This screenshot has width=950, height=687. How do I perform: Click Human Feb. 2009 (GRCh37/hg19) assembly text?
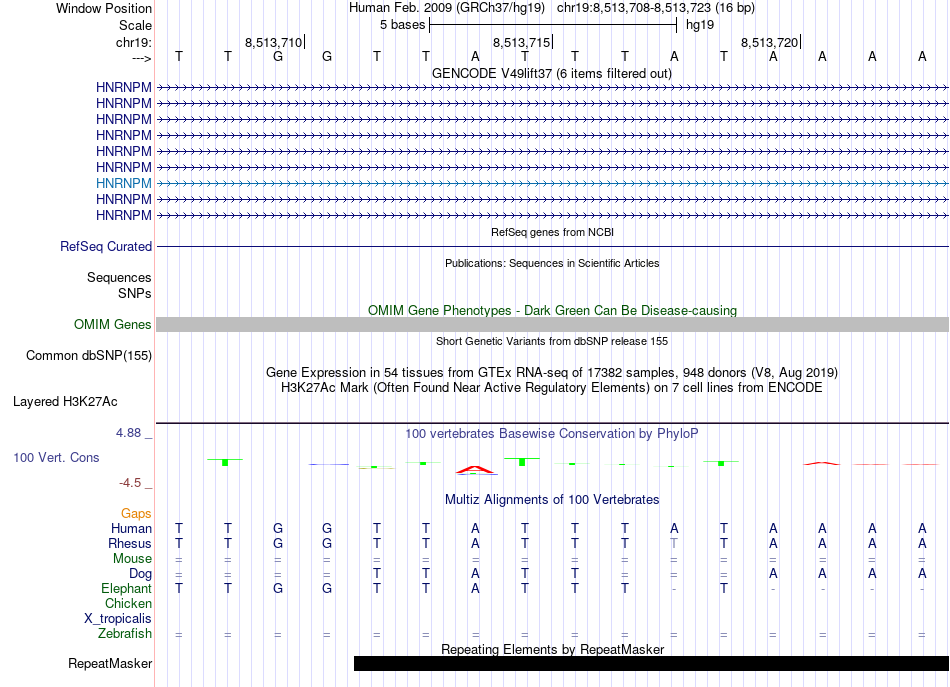447,8
